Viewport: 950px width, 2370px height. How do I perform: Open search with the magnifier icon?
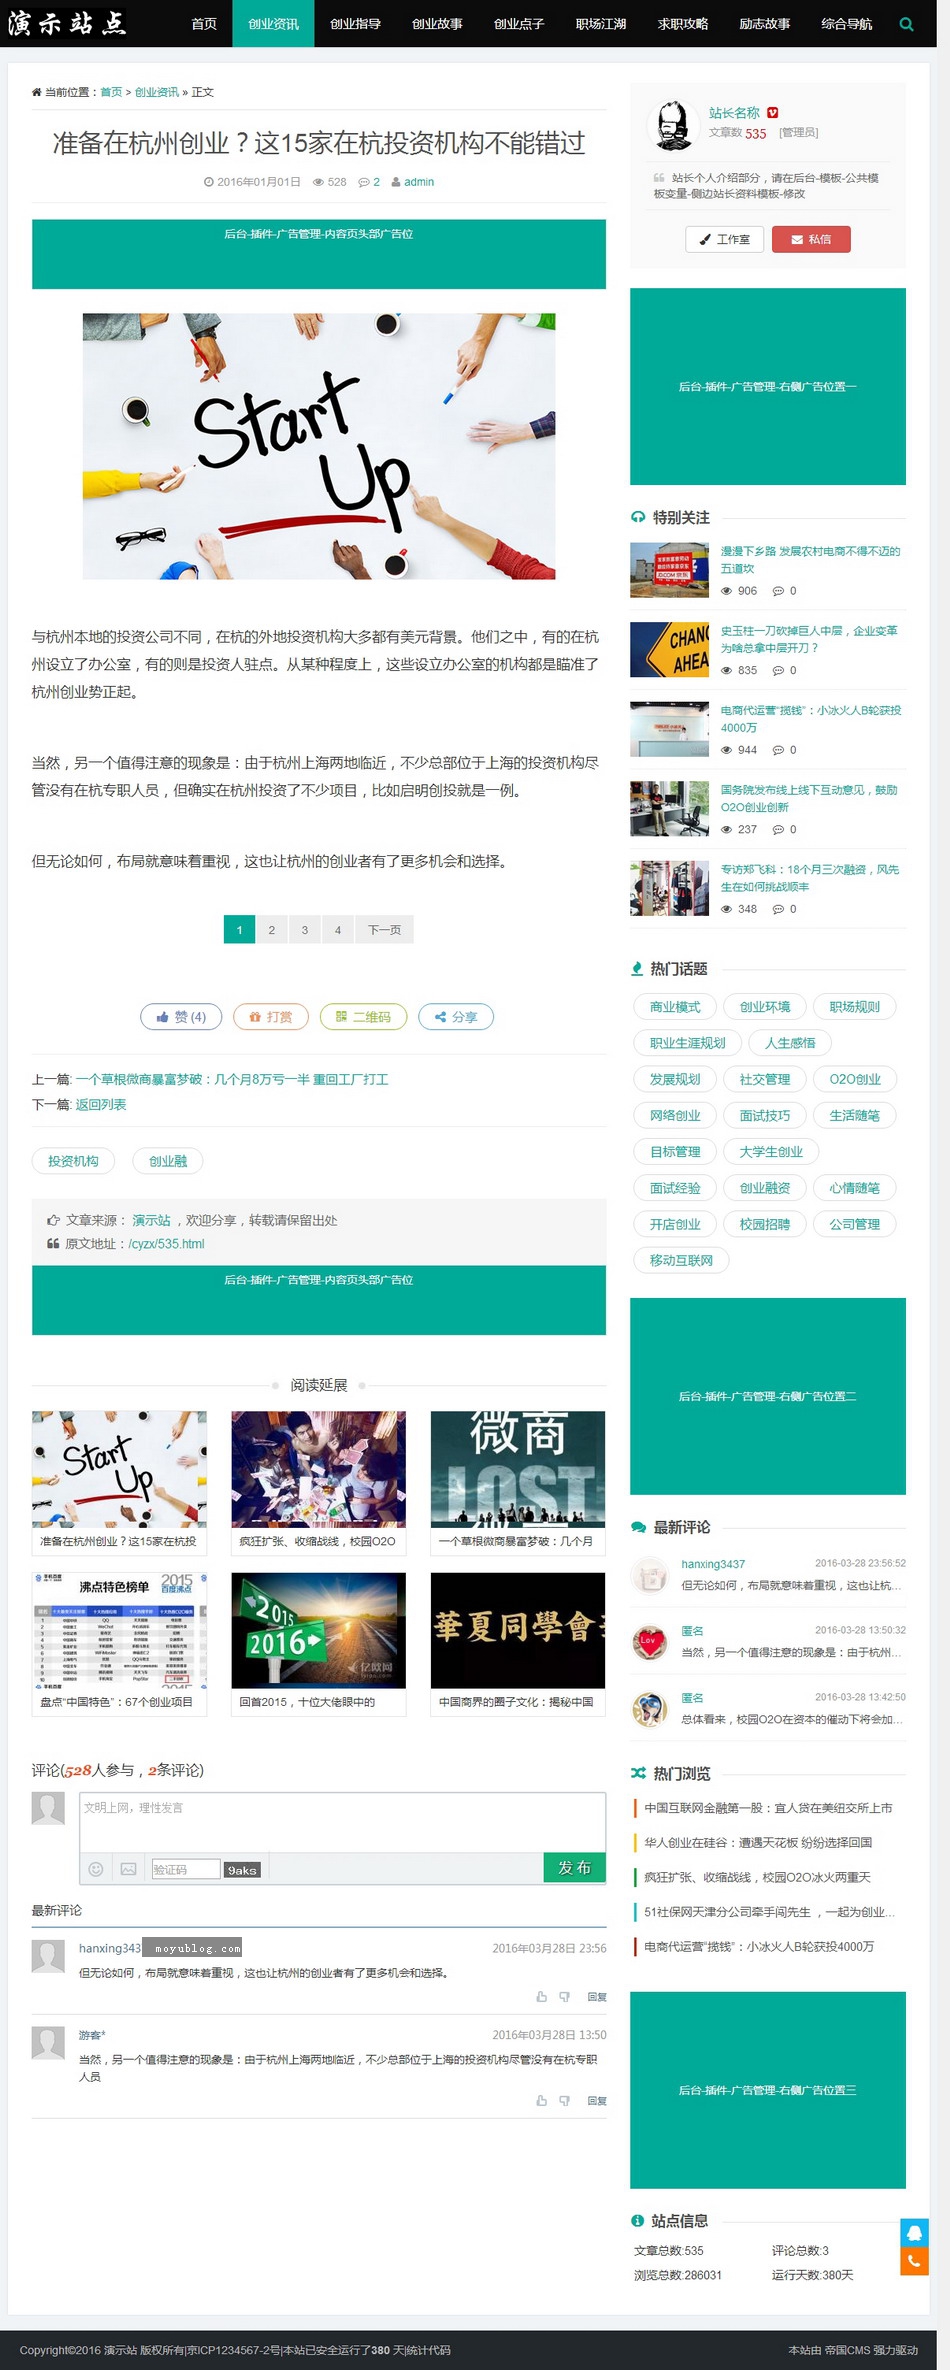pos(906,24)
